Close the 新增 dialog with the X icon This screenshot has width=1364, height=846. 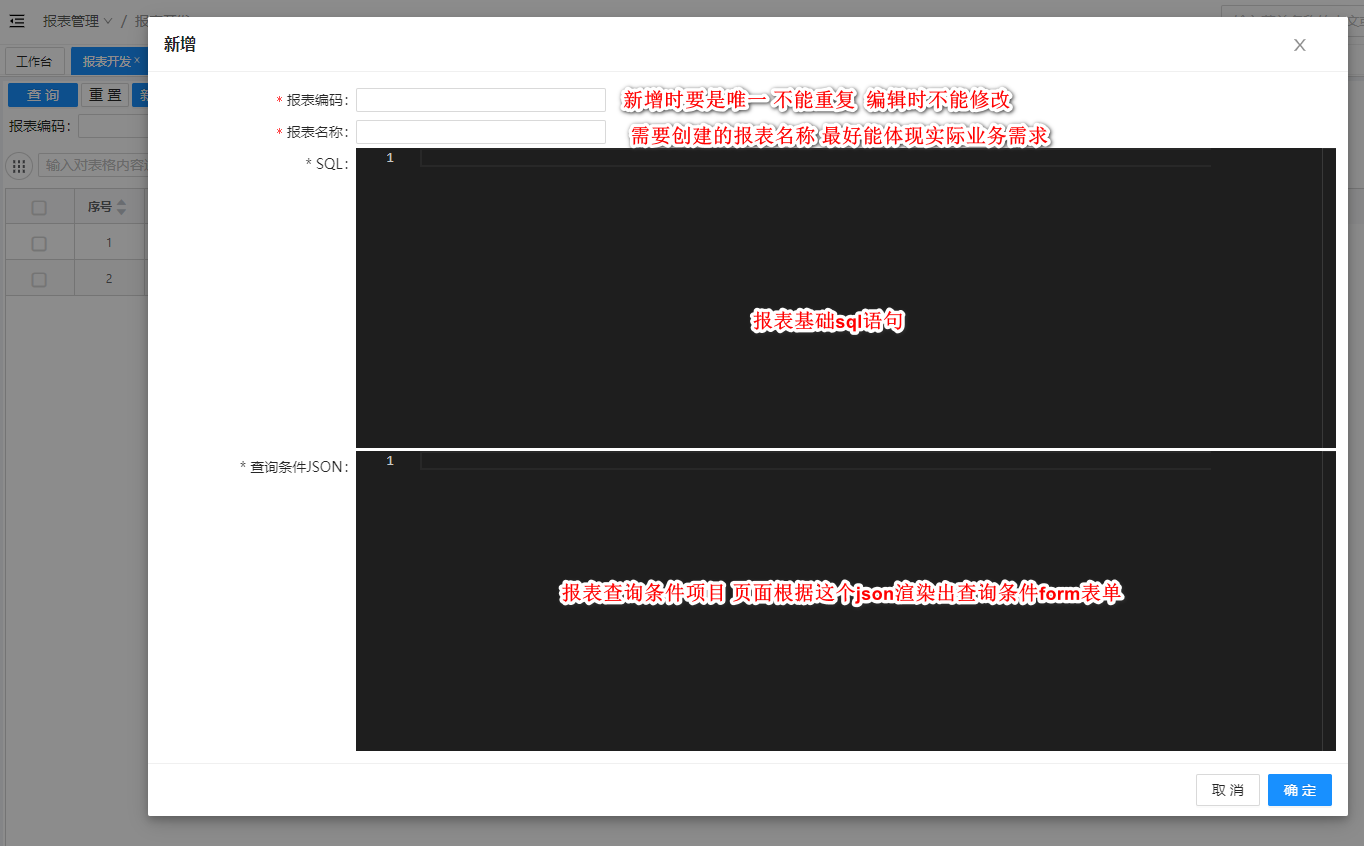(1299, 45)
